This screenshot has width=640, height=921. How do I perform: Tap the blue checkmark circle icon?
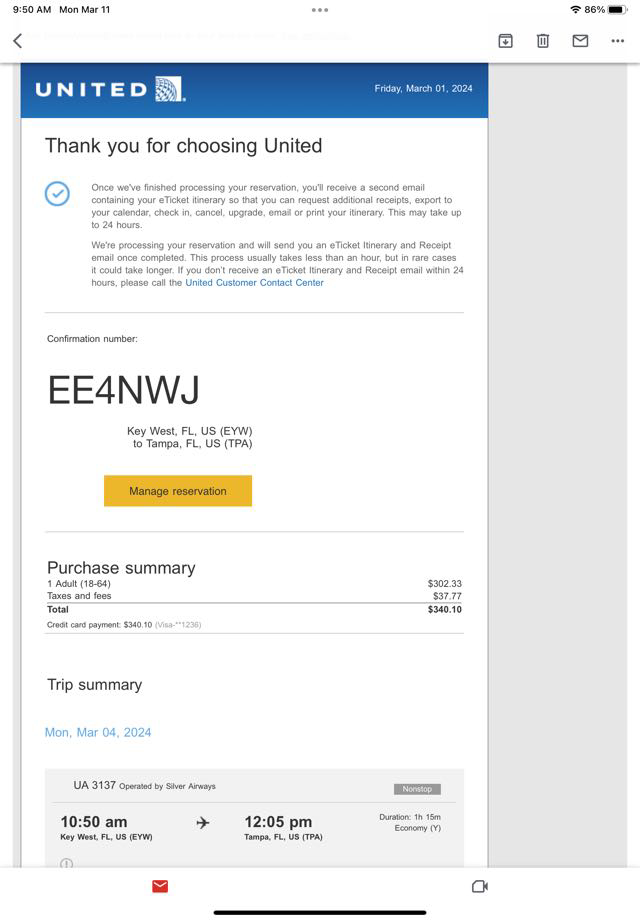click(58, 194)
